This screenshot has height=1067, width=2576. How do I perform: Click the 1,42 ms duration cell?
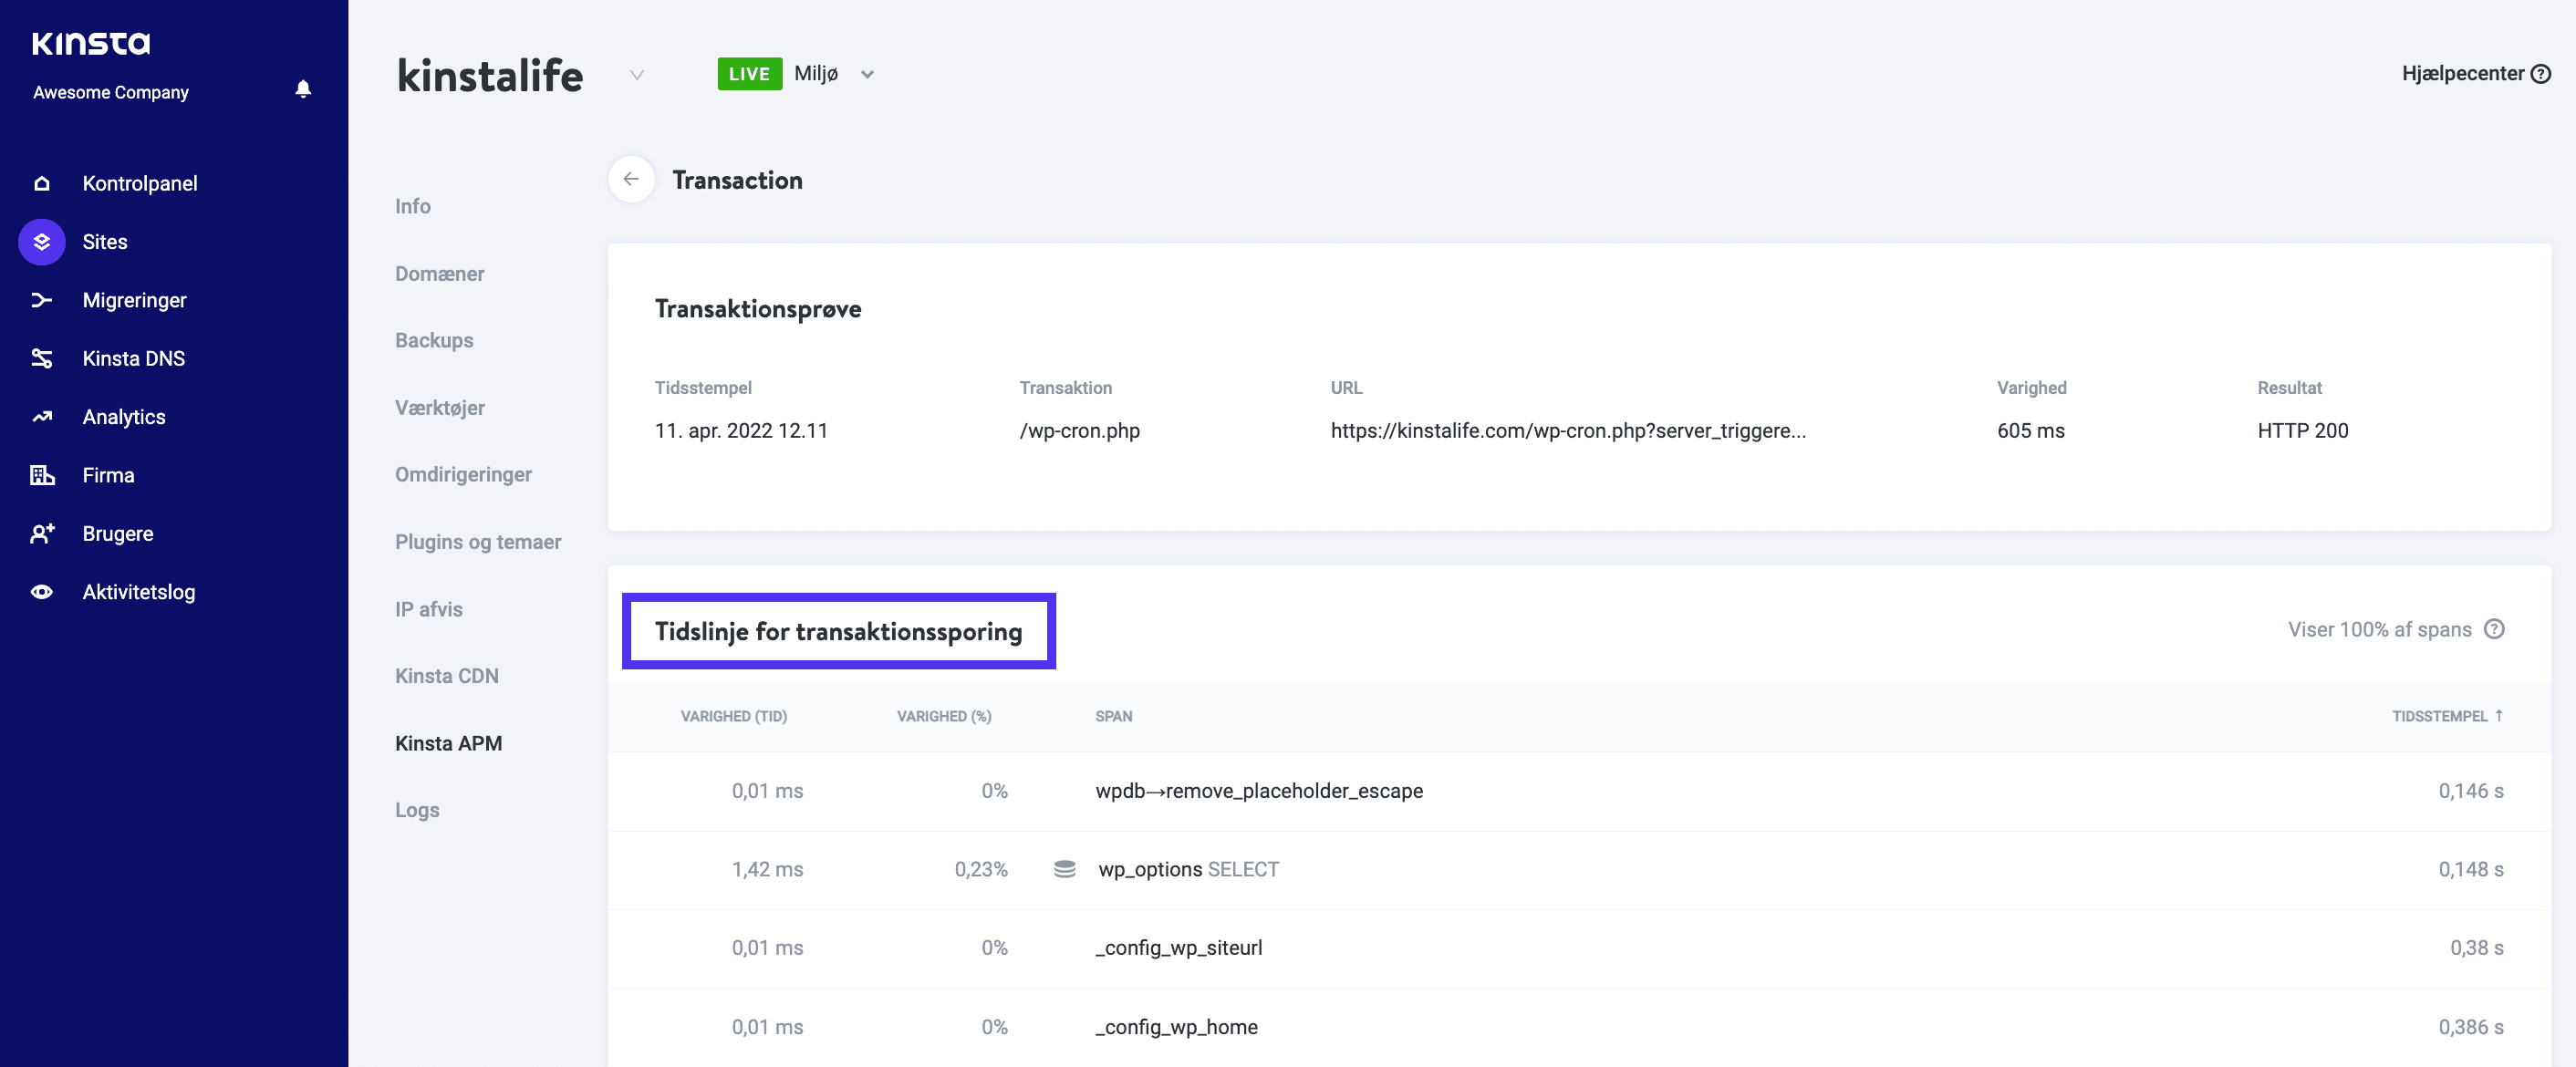[767, 869]
